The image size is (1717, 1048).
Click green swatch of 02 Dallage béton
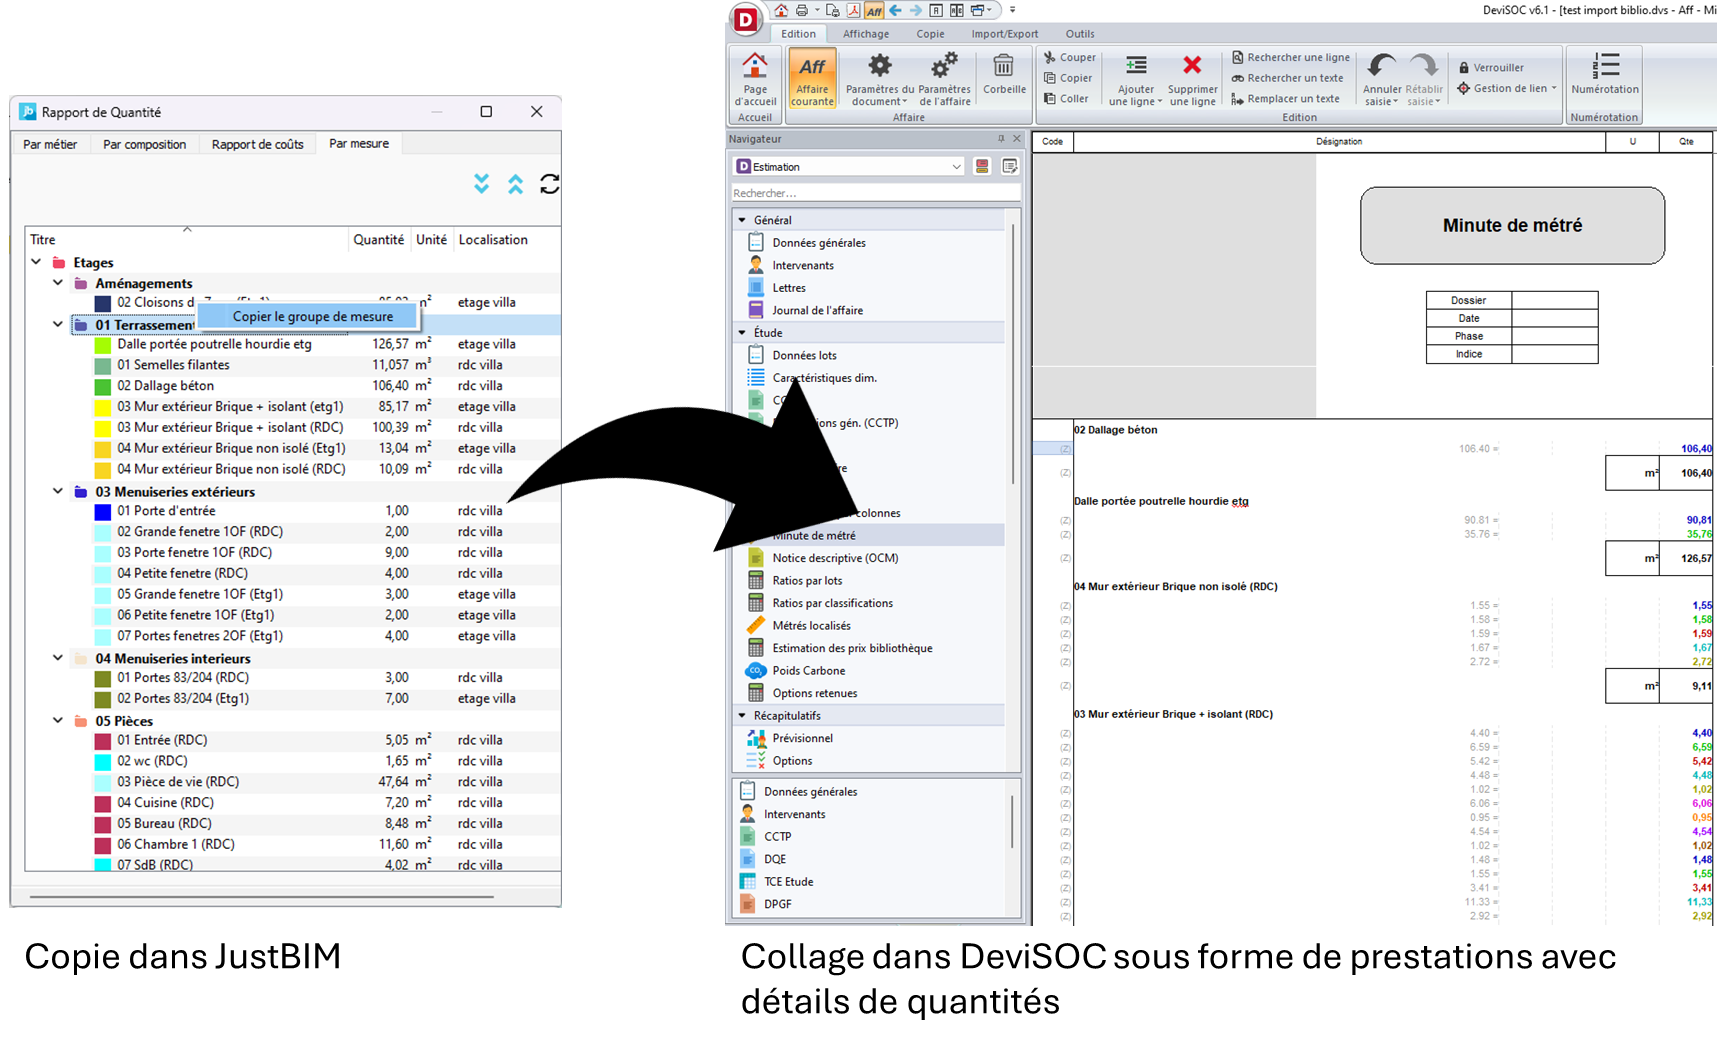(x=102, y=386)
